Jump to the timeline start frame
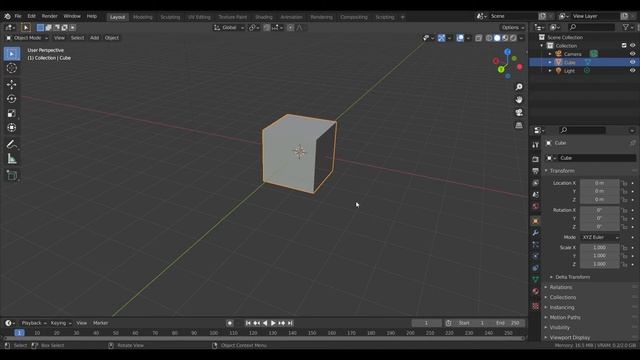Viewport: 640px width, 360px height. [248, 323]
